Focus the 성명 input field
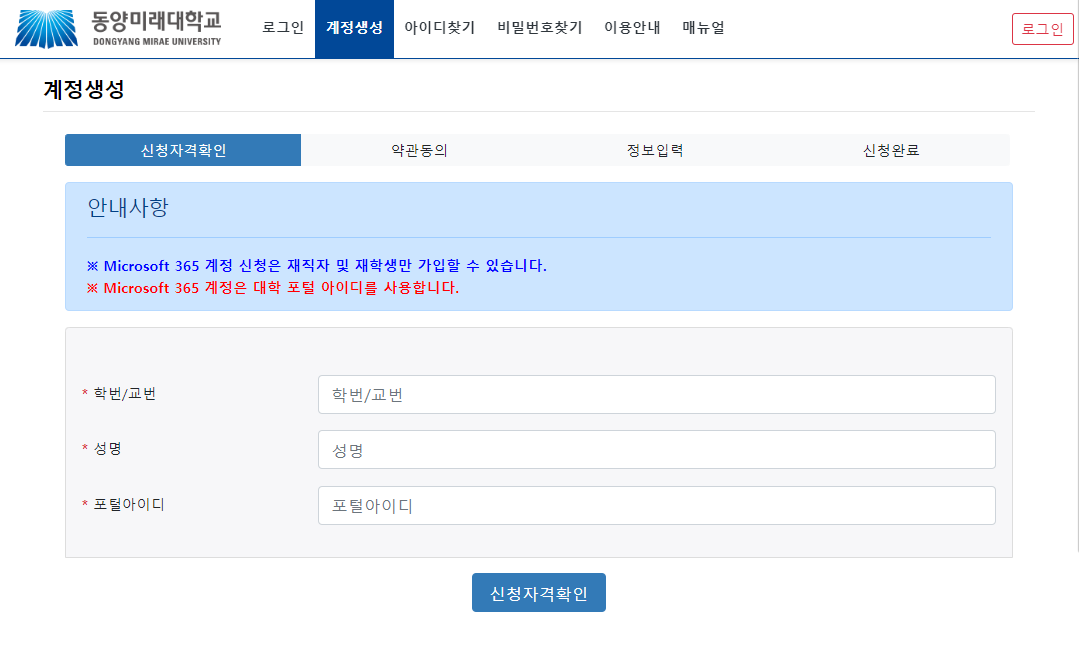The image size is (1079, 664). 656,449
